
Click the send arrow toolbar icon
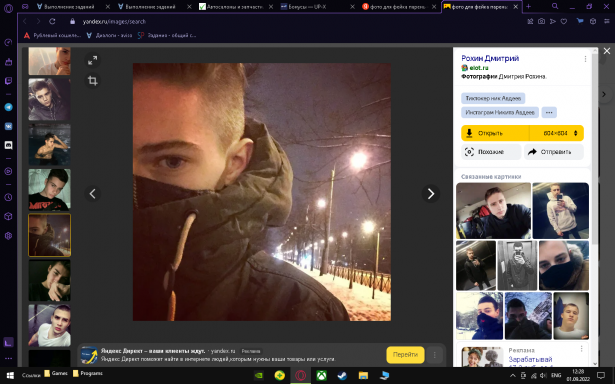pos(553,22)
